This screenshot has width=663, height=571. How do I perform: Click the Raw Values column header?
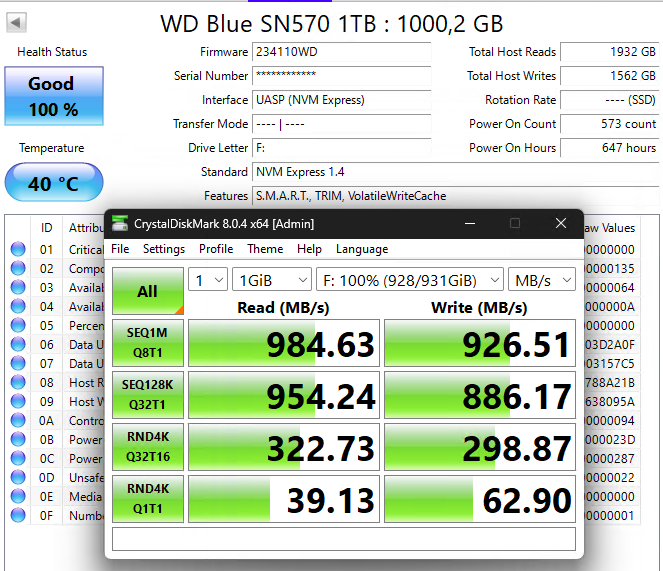click(x=610, y=228)
